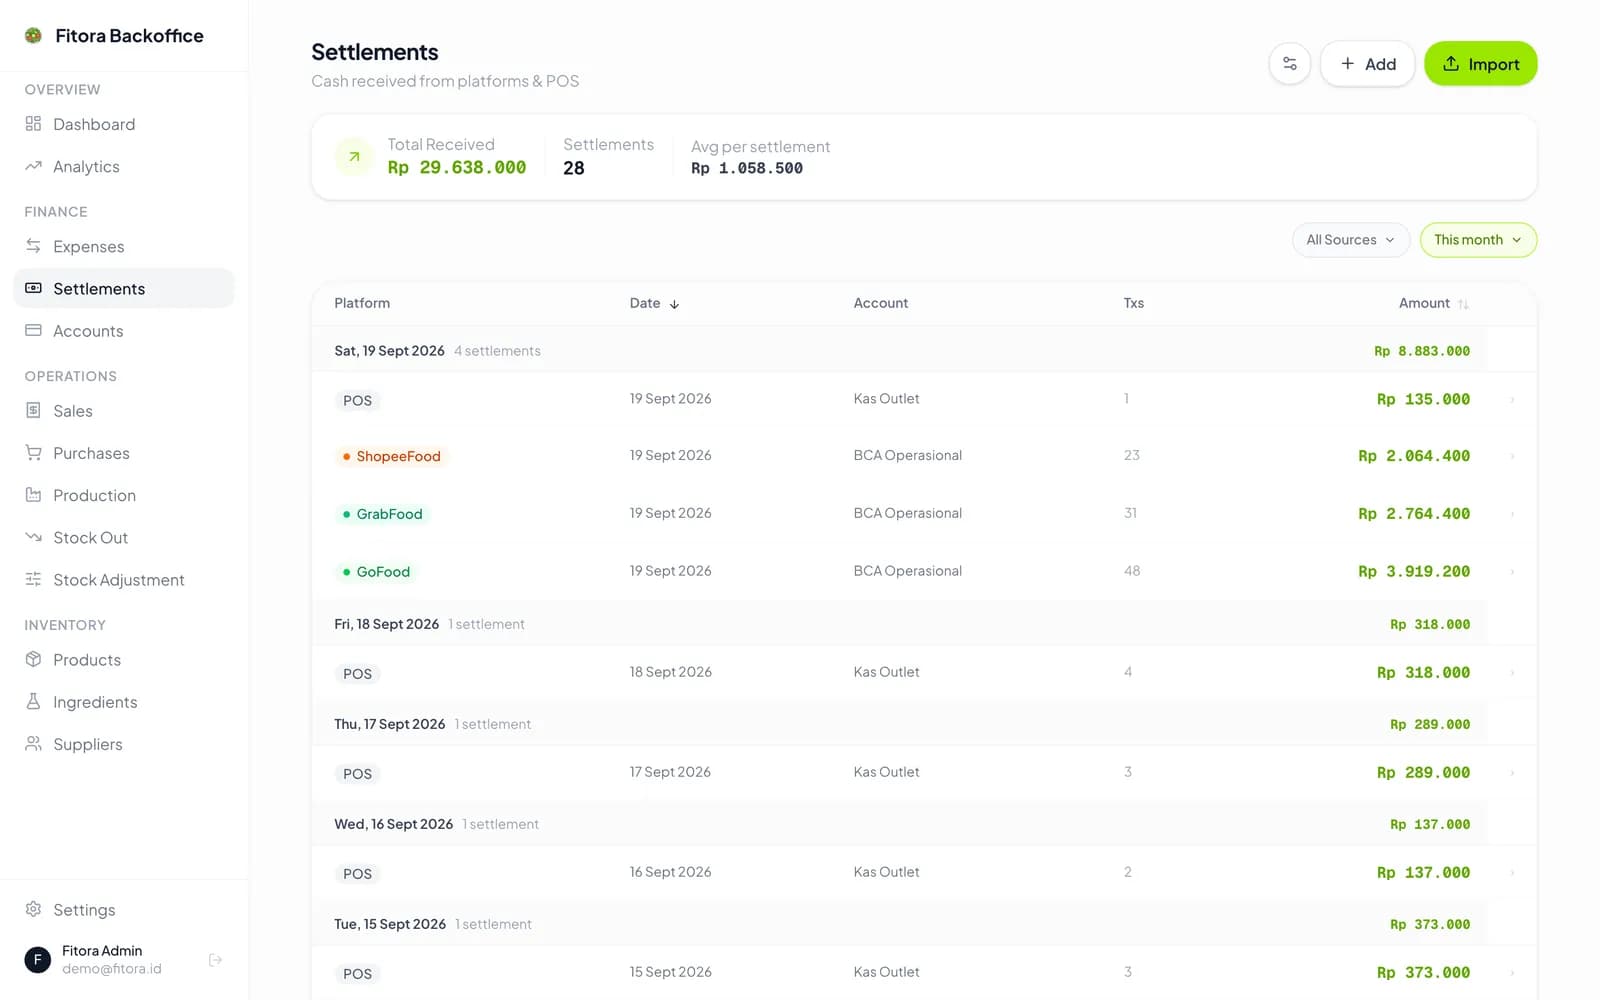Open Analytics via its chart icon

(33, 166)
